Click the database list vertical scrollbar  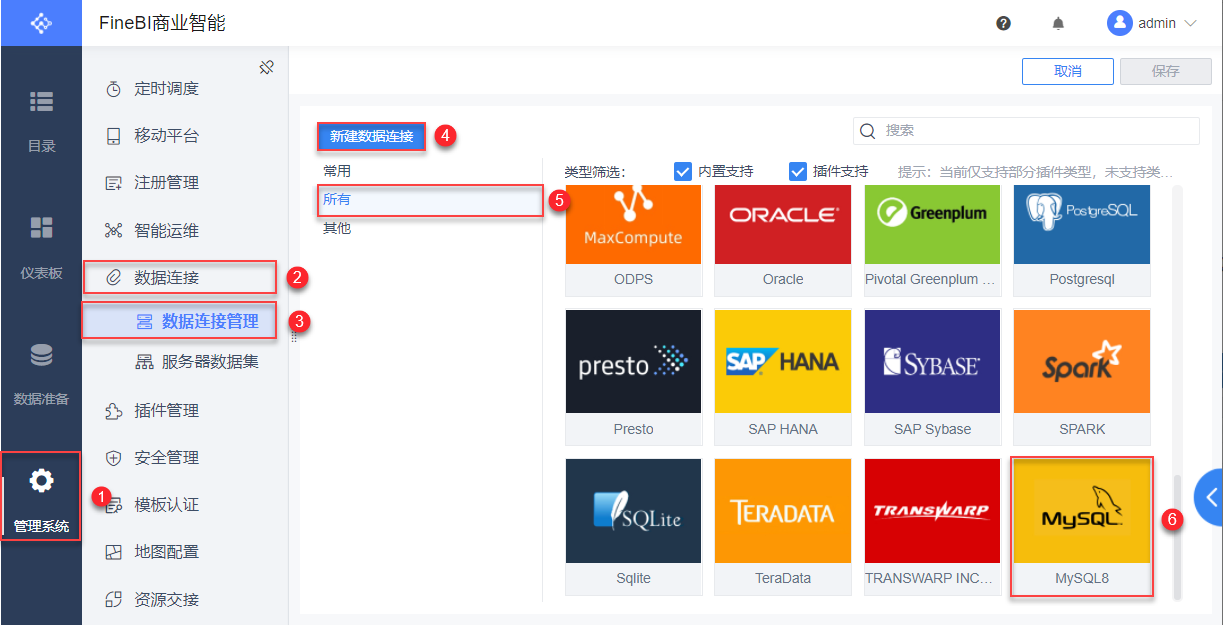(1177, 537)
